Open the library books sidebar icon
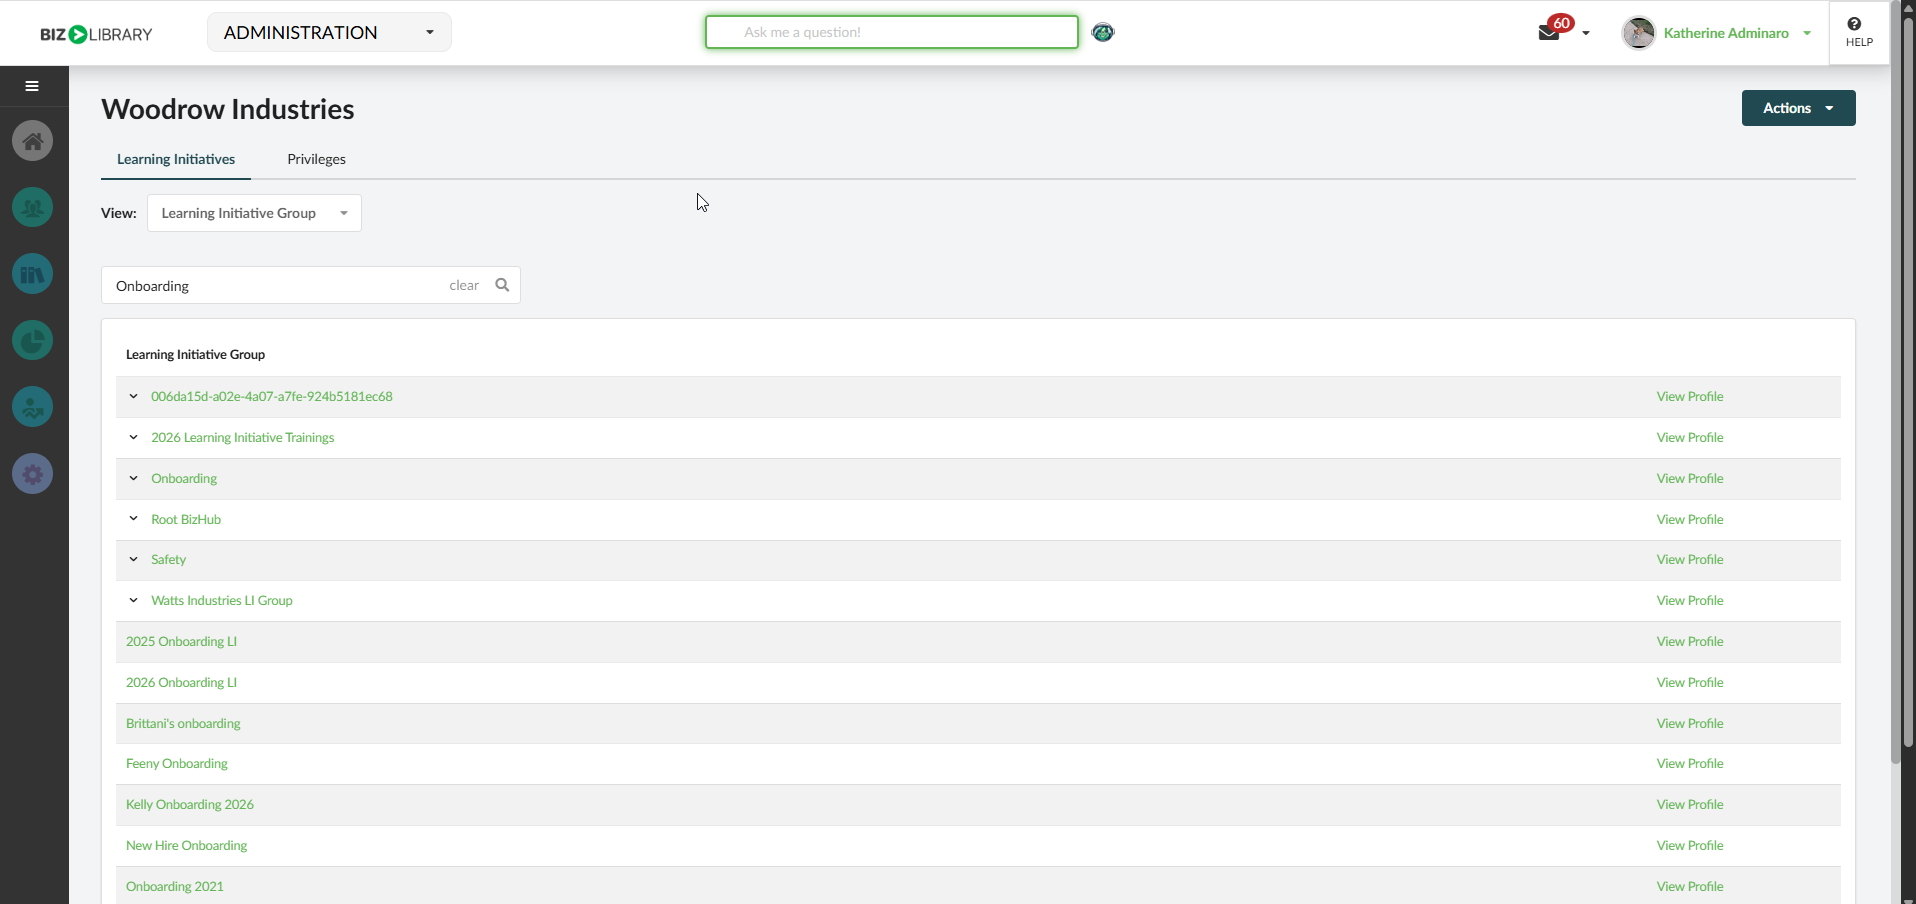The height and width of the screenshot is (904, 1916). tap(33, 274)
